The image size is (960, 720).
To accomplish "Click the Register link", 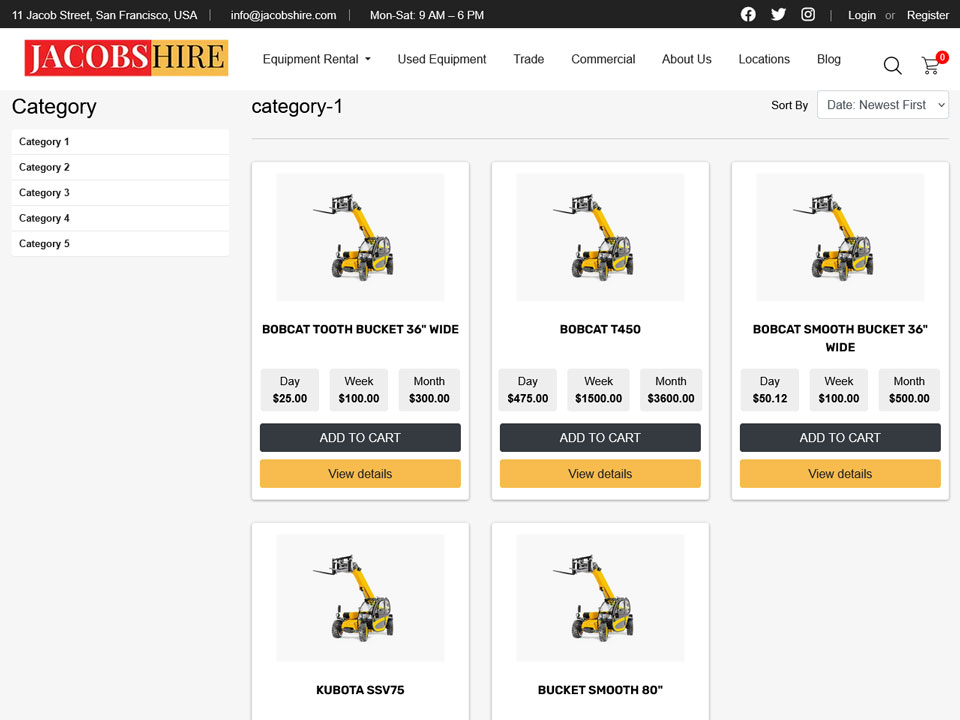I will click(x=927, y=15).
